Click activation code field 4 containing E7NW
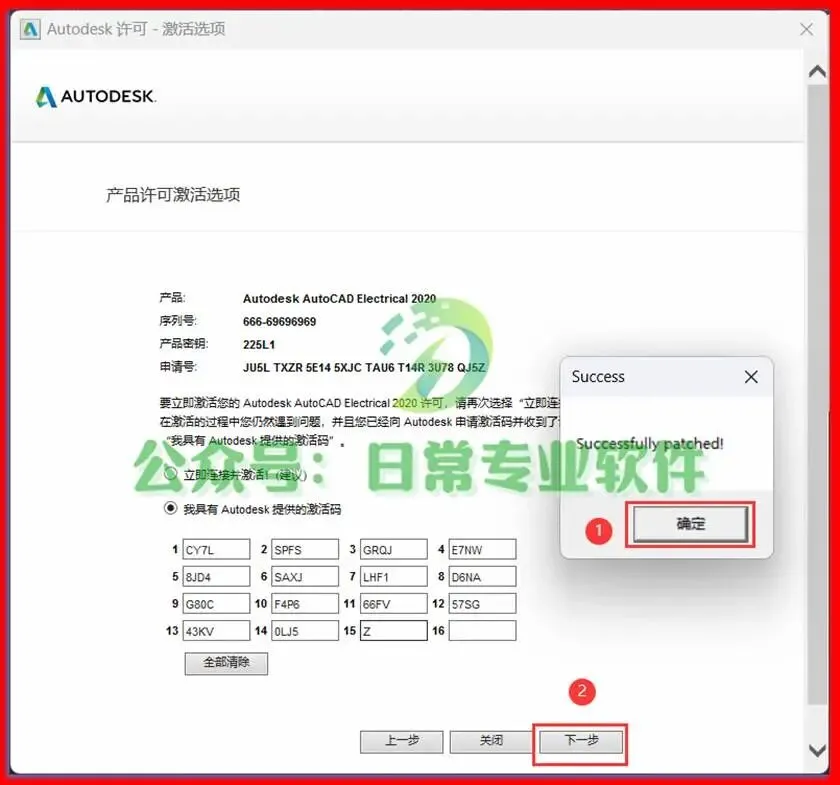Image resolution: width=840 pixels, height=785 pixels. click(x=482, y=549)
